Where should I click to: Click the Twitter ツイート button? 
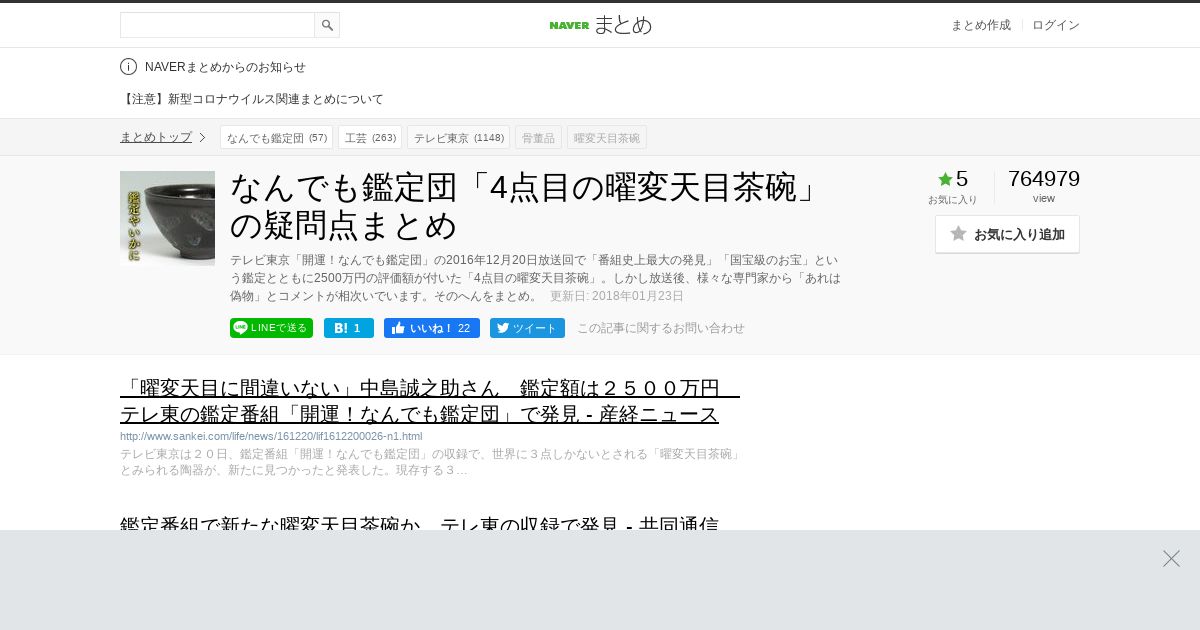click(x=527, y=328)
